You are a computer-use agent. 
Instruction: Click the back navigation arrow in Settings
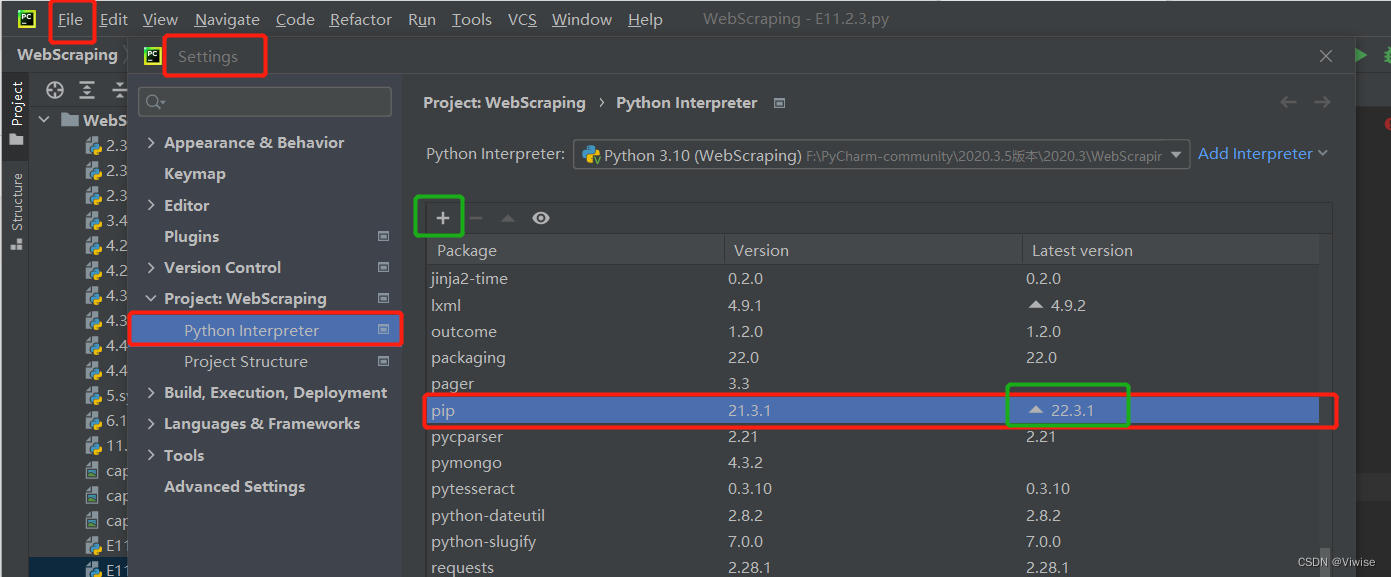[x=1289, y=102]
